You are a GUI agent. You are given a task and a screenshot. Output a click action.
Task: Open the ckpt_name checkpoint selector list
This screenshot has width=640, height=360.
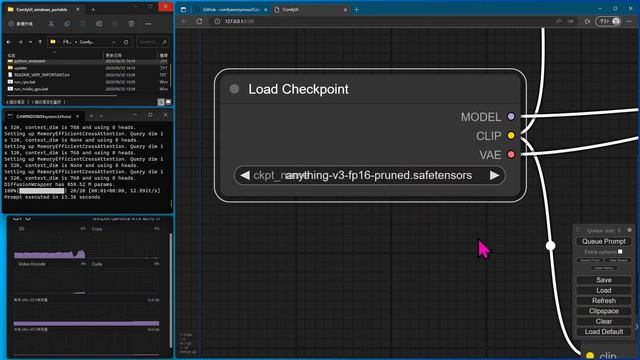[x=369, y=176]
